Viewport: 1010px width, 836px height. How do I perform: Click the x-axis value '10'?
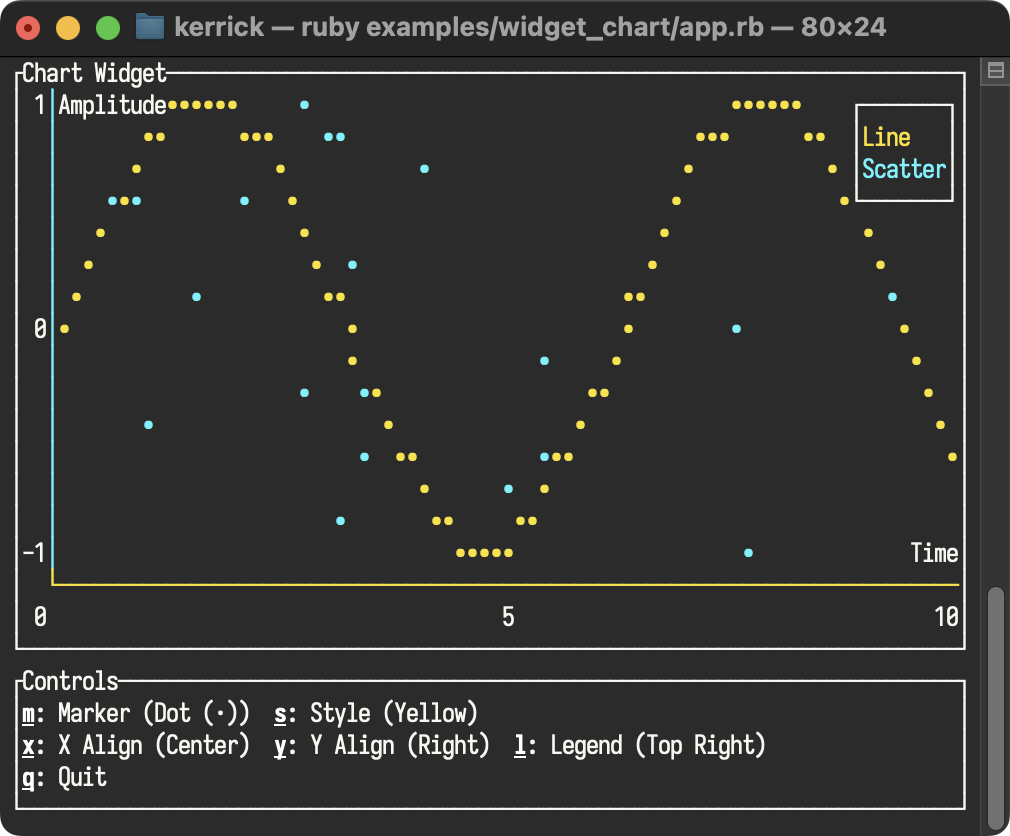click(946, 617)
